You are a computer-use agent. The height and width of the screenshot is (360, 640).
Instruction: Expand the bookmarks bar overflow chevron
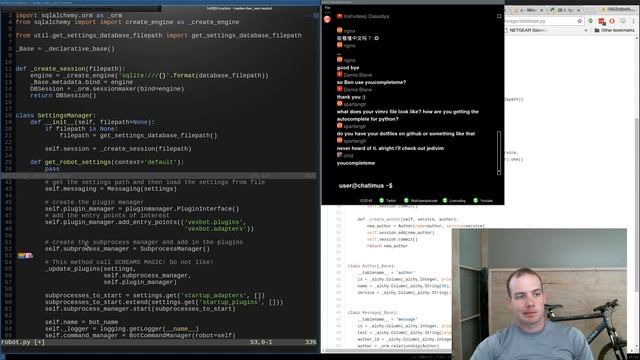tap(586, 30)
